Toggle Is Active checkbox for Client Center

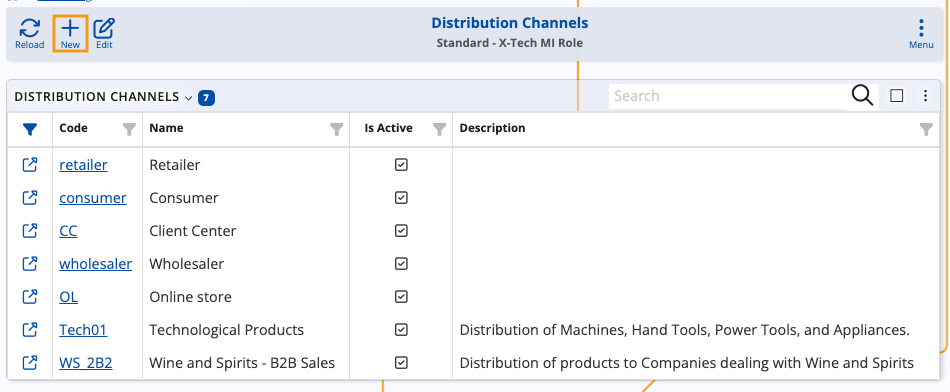(401, 230)
